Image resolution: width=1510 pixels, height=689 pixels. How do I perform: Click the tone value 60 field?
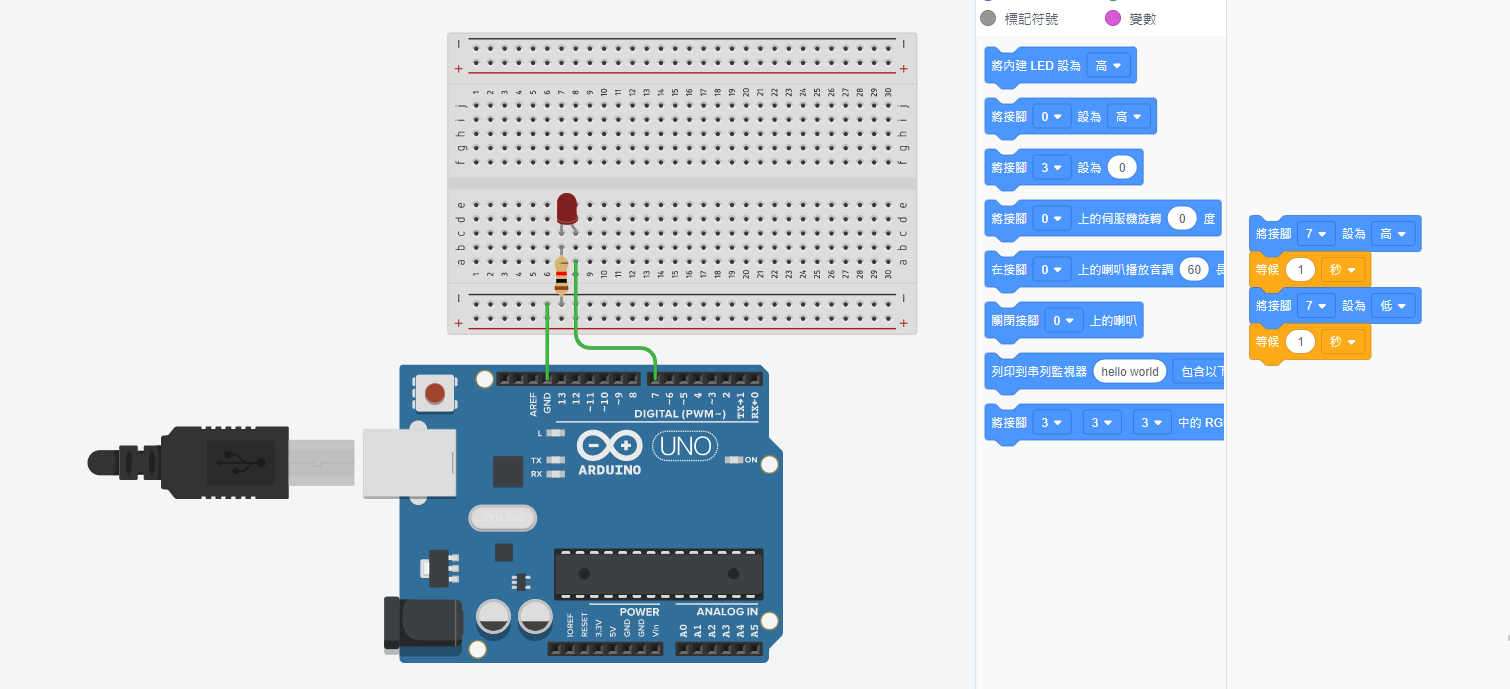[1193, 269]
